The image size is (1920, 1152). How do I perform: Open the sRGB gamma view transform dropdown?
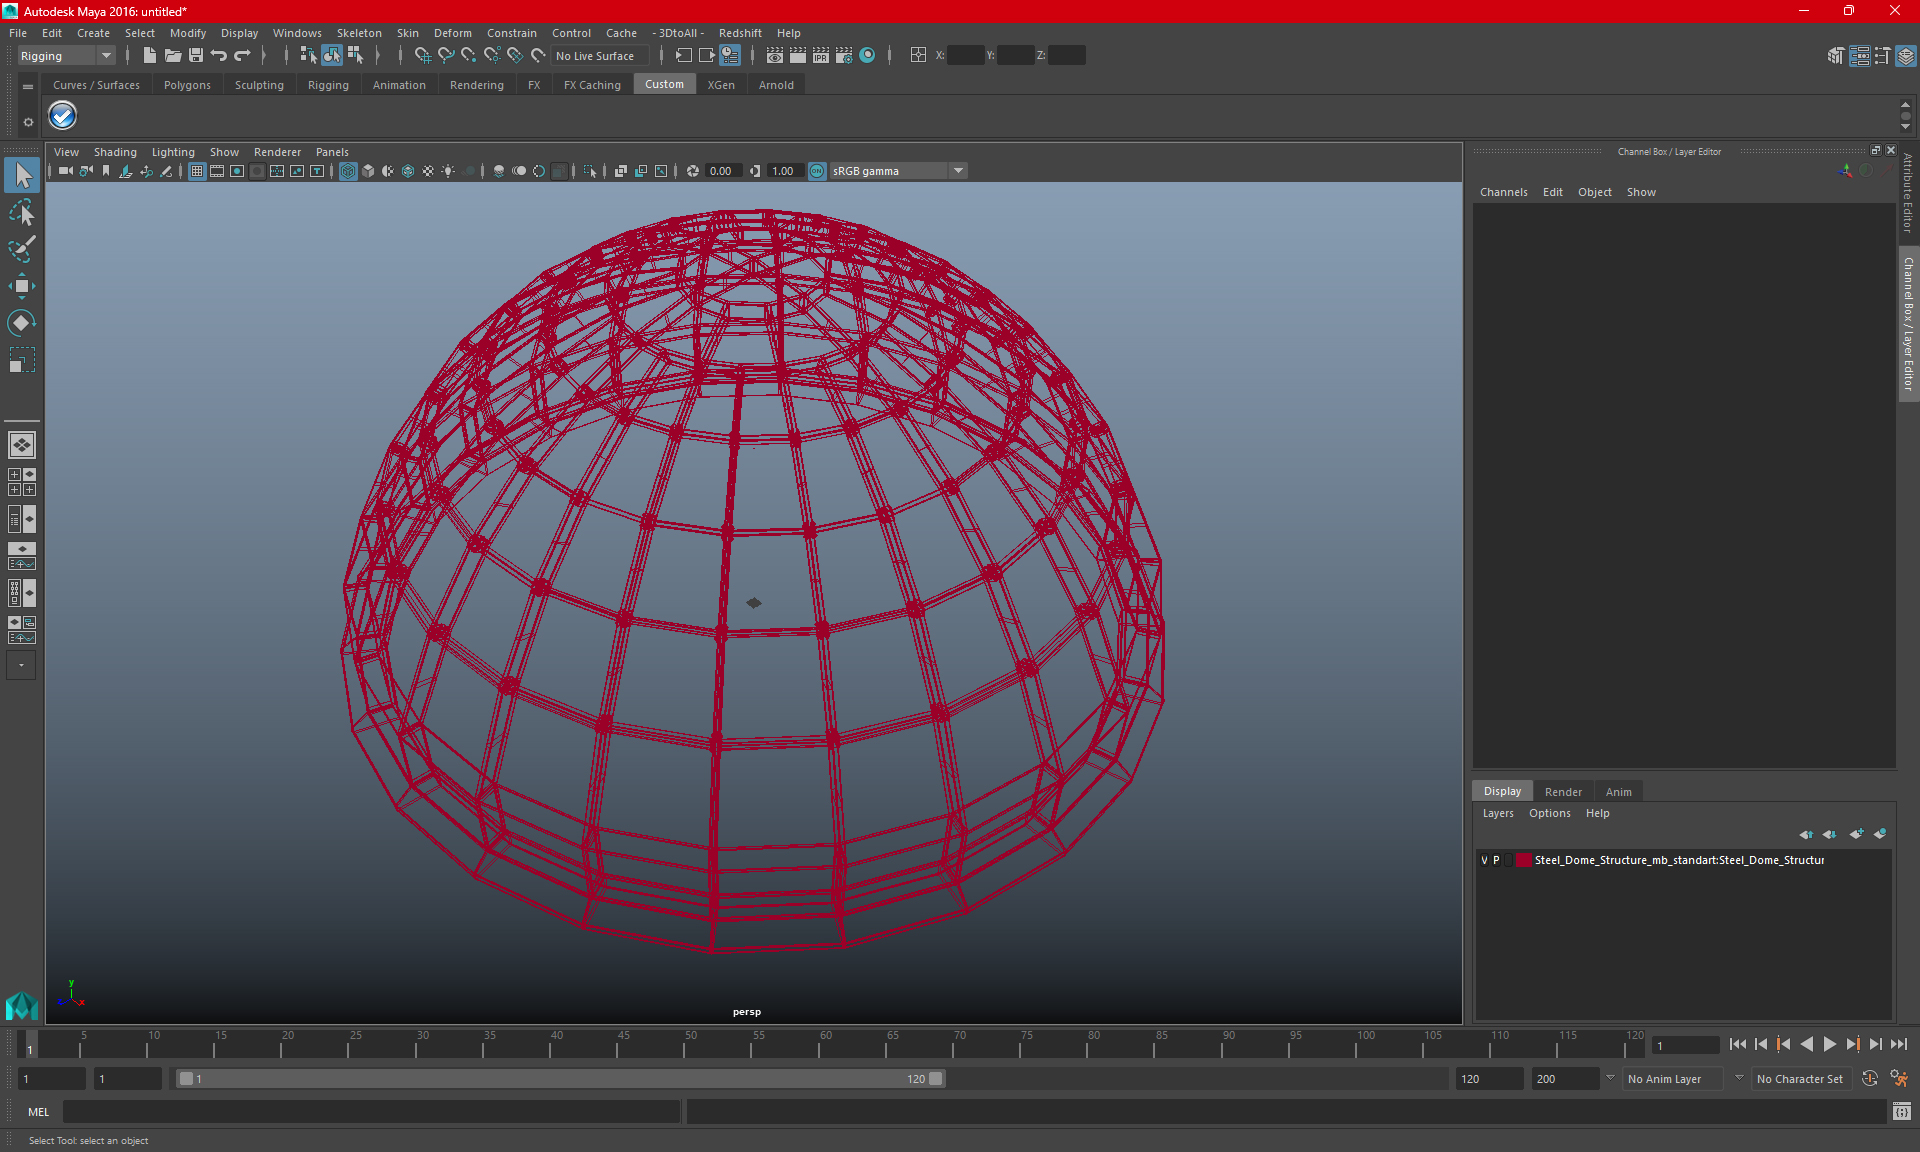[958, 171]
